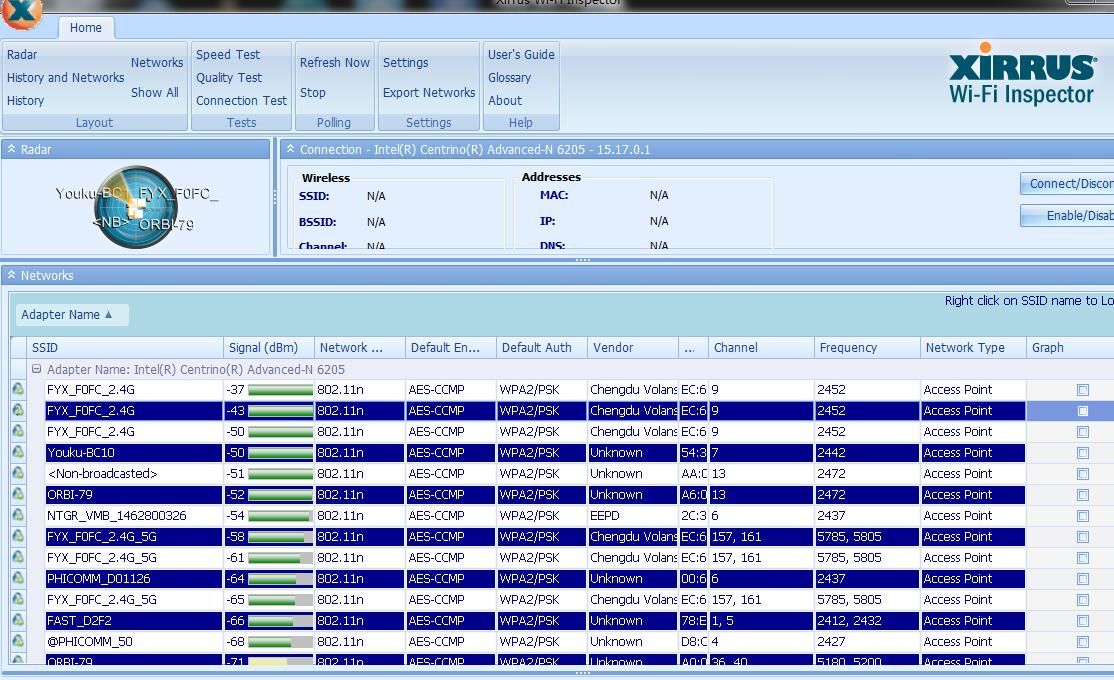
Task: Select History layout option
Action: 26,101
